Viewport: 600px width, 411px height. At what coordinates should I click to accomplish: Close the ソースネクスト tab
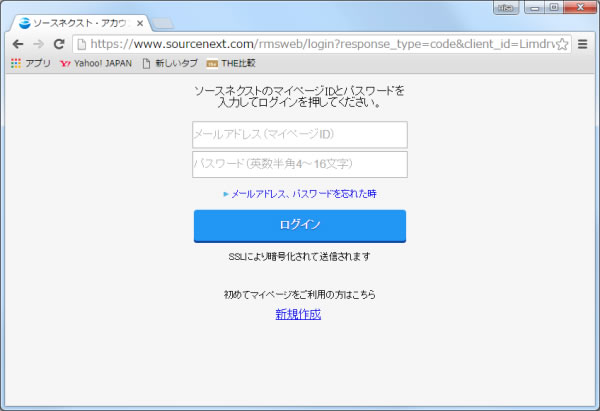[140, 24]
